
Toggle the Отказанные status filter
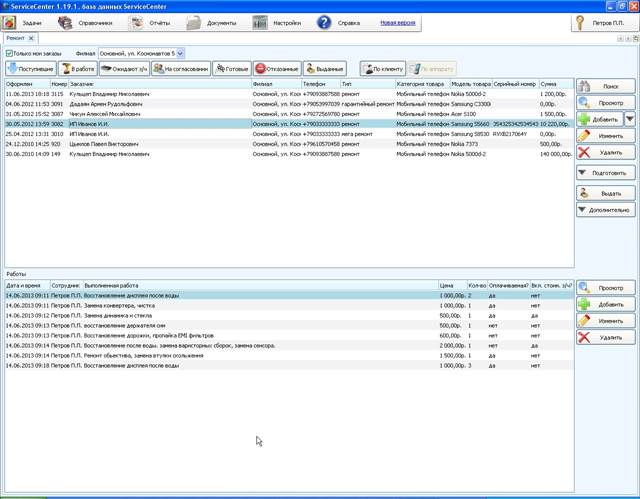click(x=277, y=69)
